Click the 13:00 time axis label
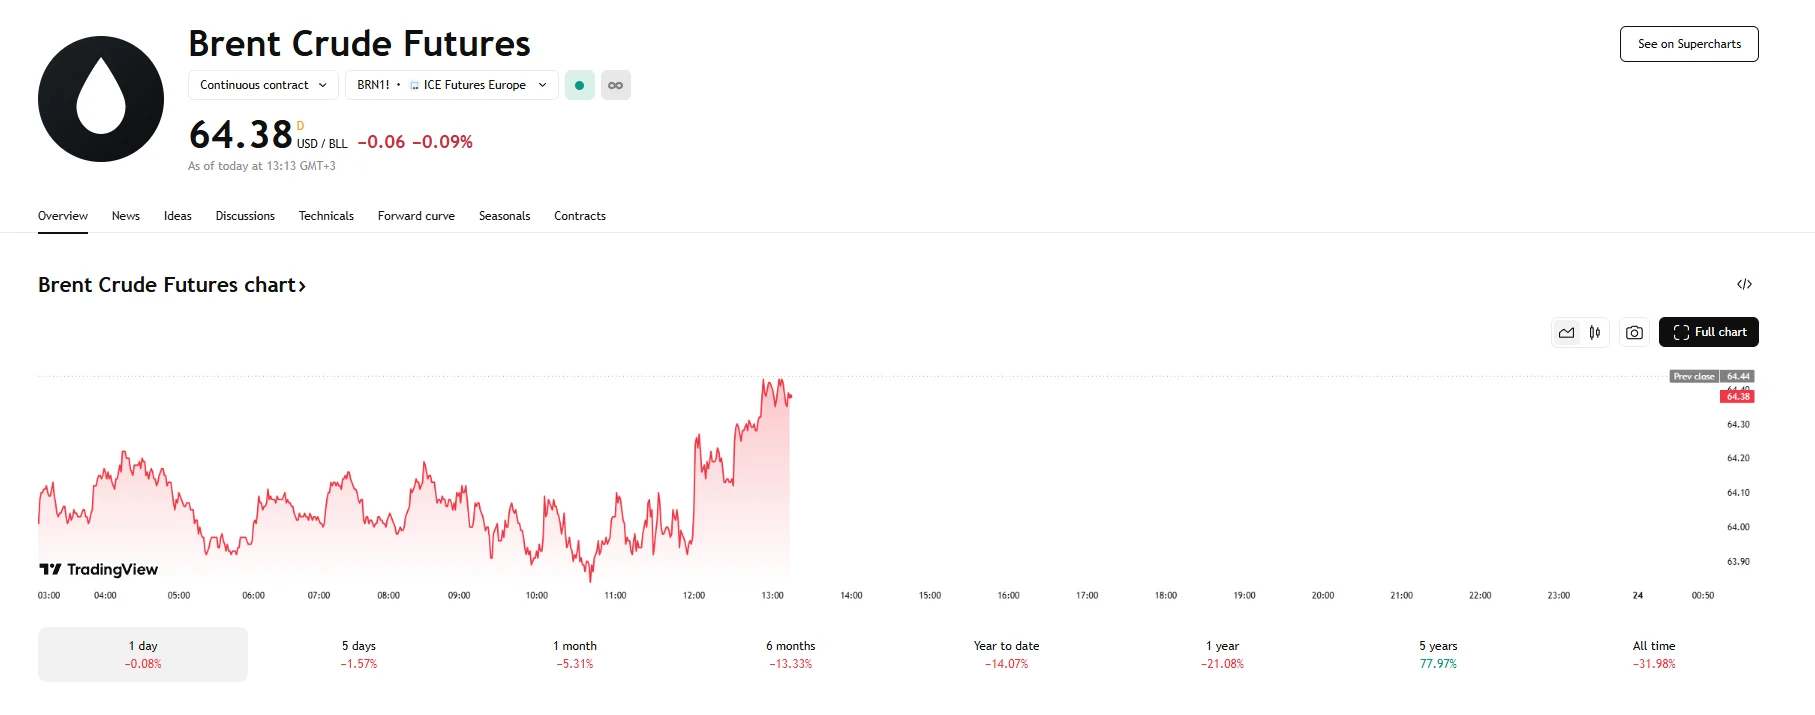The image size is (1815, 715). point(772,595)
